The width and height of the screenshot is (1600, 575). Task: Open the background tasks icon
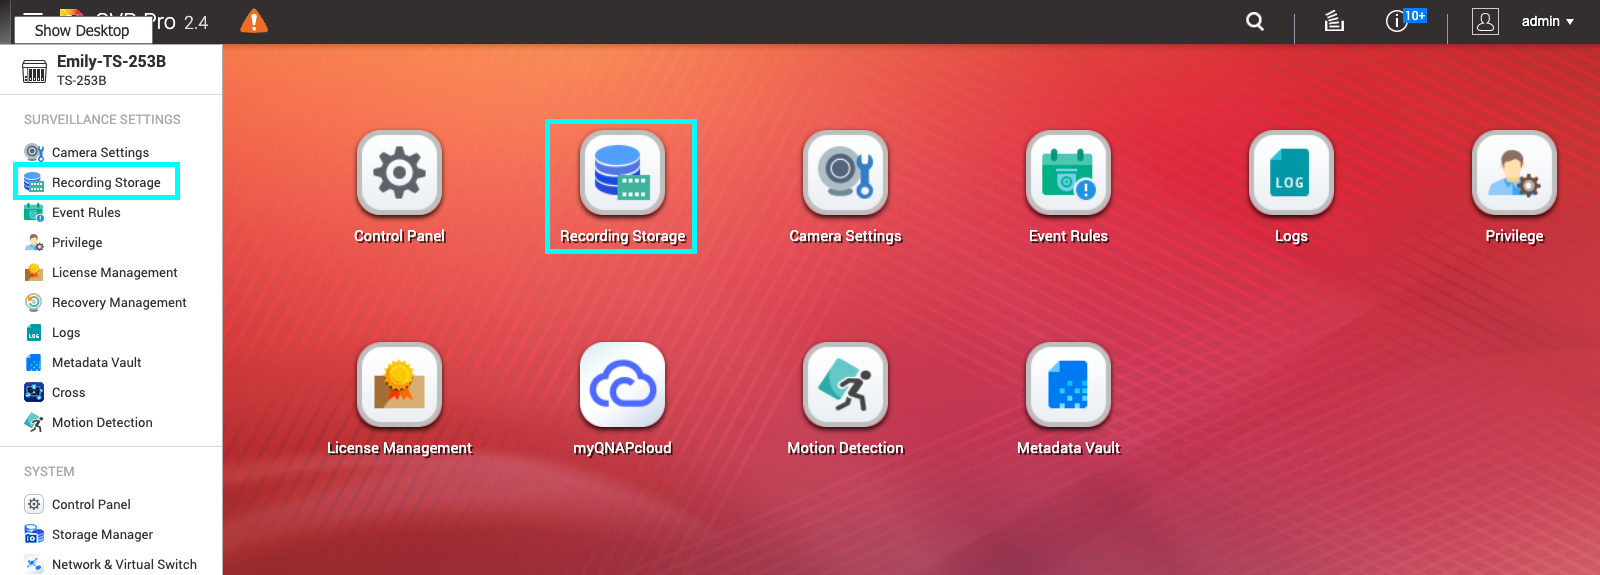click(1334, 21)
